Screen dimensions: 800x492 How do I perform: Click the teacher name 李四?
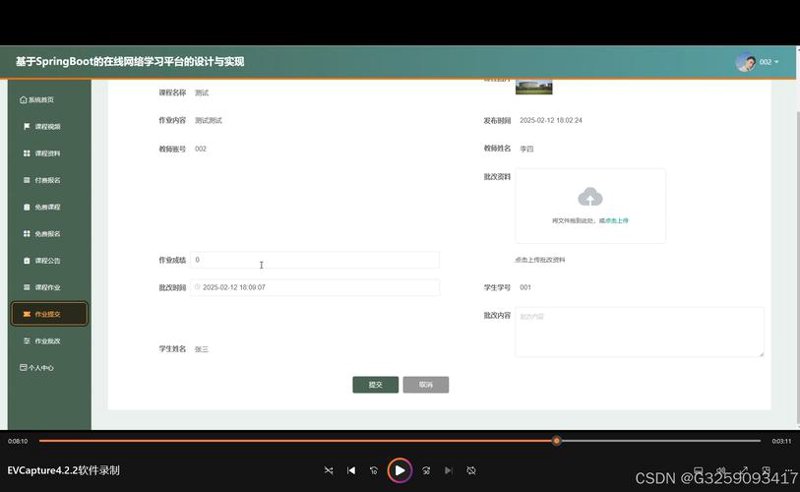click(x=527, y=149)
